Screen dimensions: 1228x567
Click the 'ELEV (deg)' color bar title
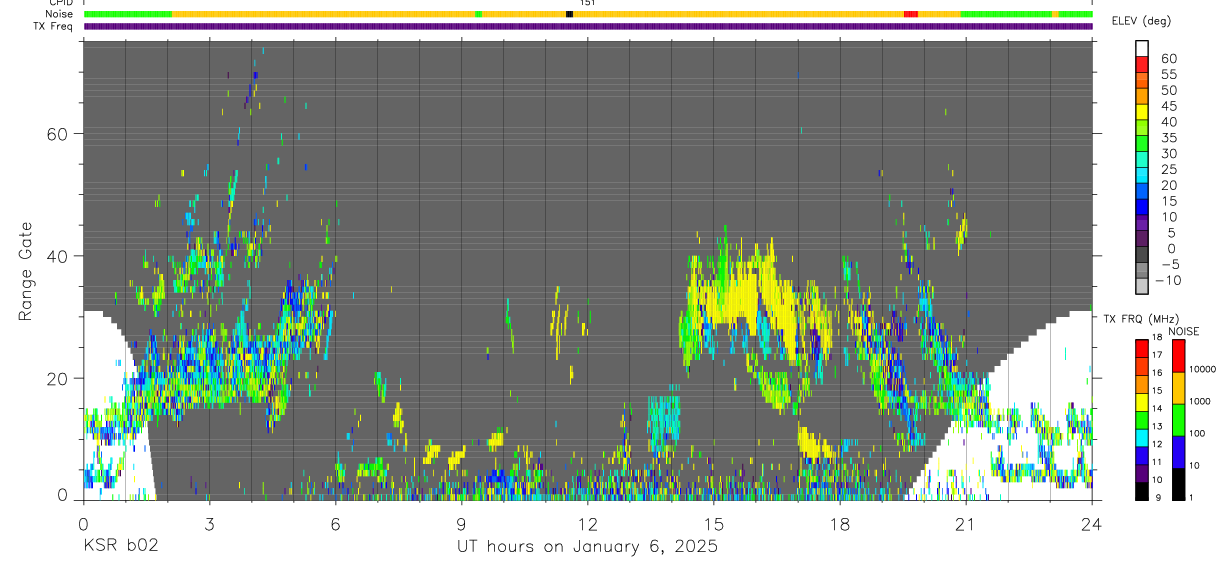click(x=1141, y=21)
